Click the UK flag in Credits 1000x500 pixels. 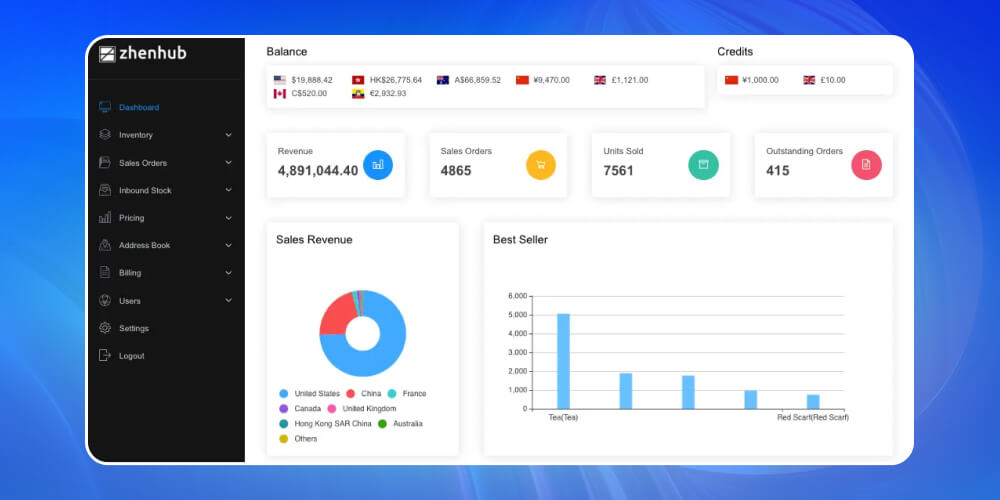809,80
